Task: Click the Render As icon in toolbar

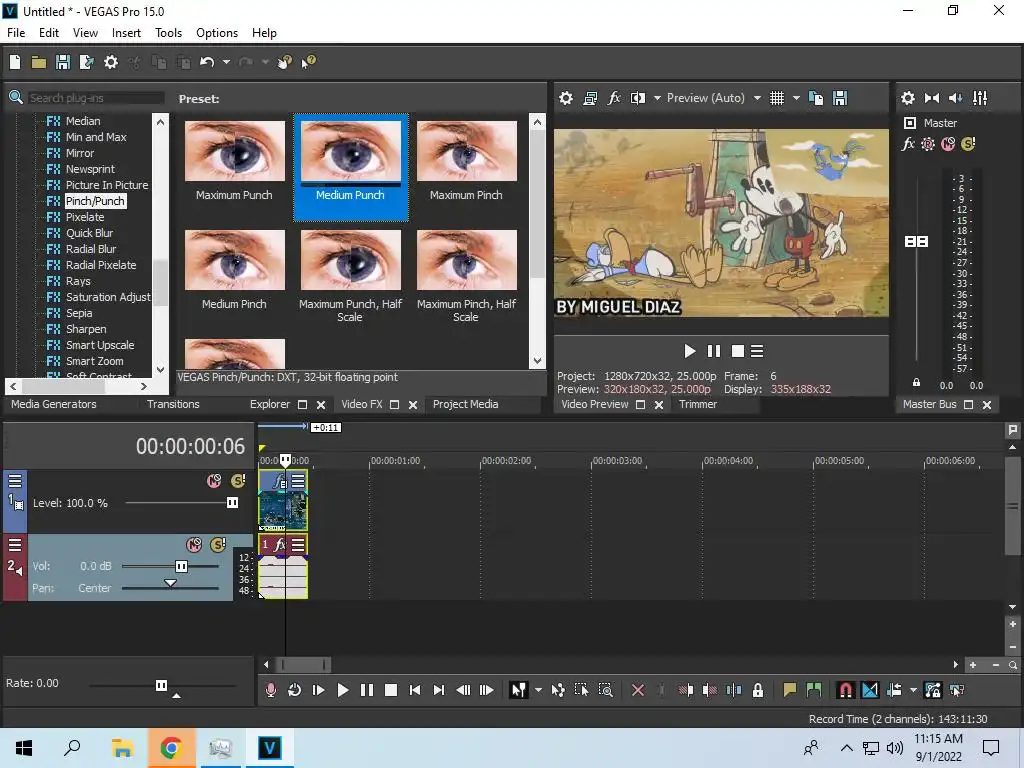Action: click(x=86, y=62)
